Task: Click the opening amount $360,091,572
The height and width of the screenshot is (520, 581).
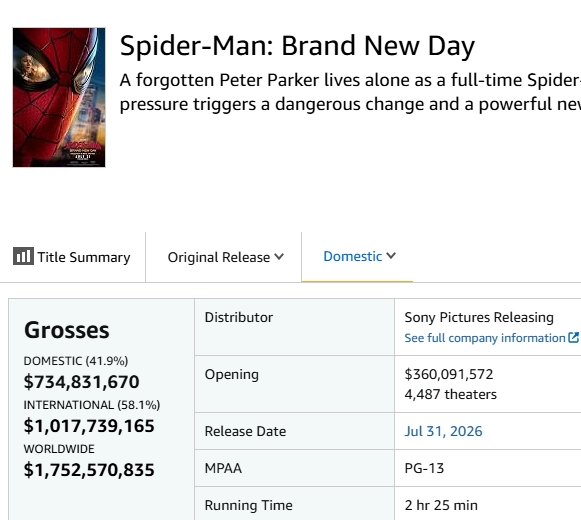Action: coord(449,374)
